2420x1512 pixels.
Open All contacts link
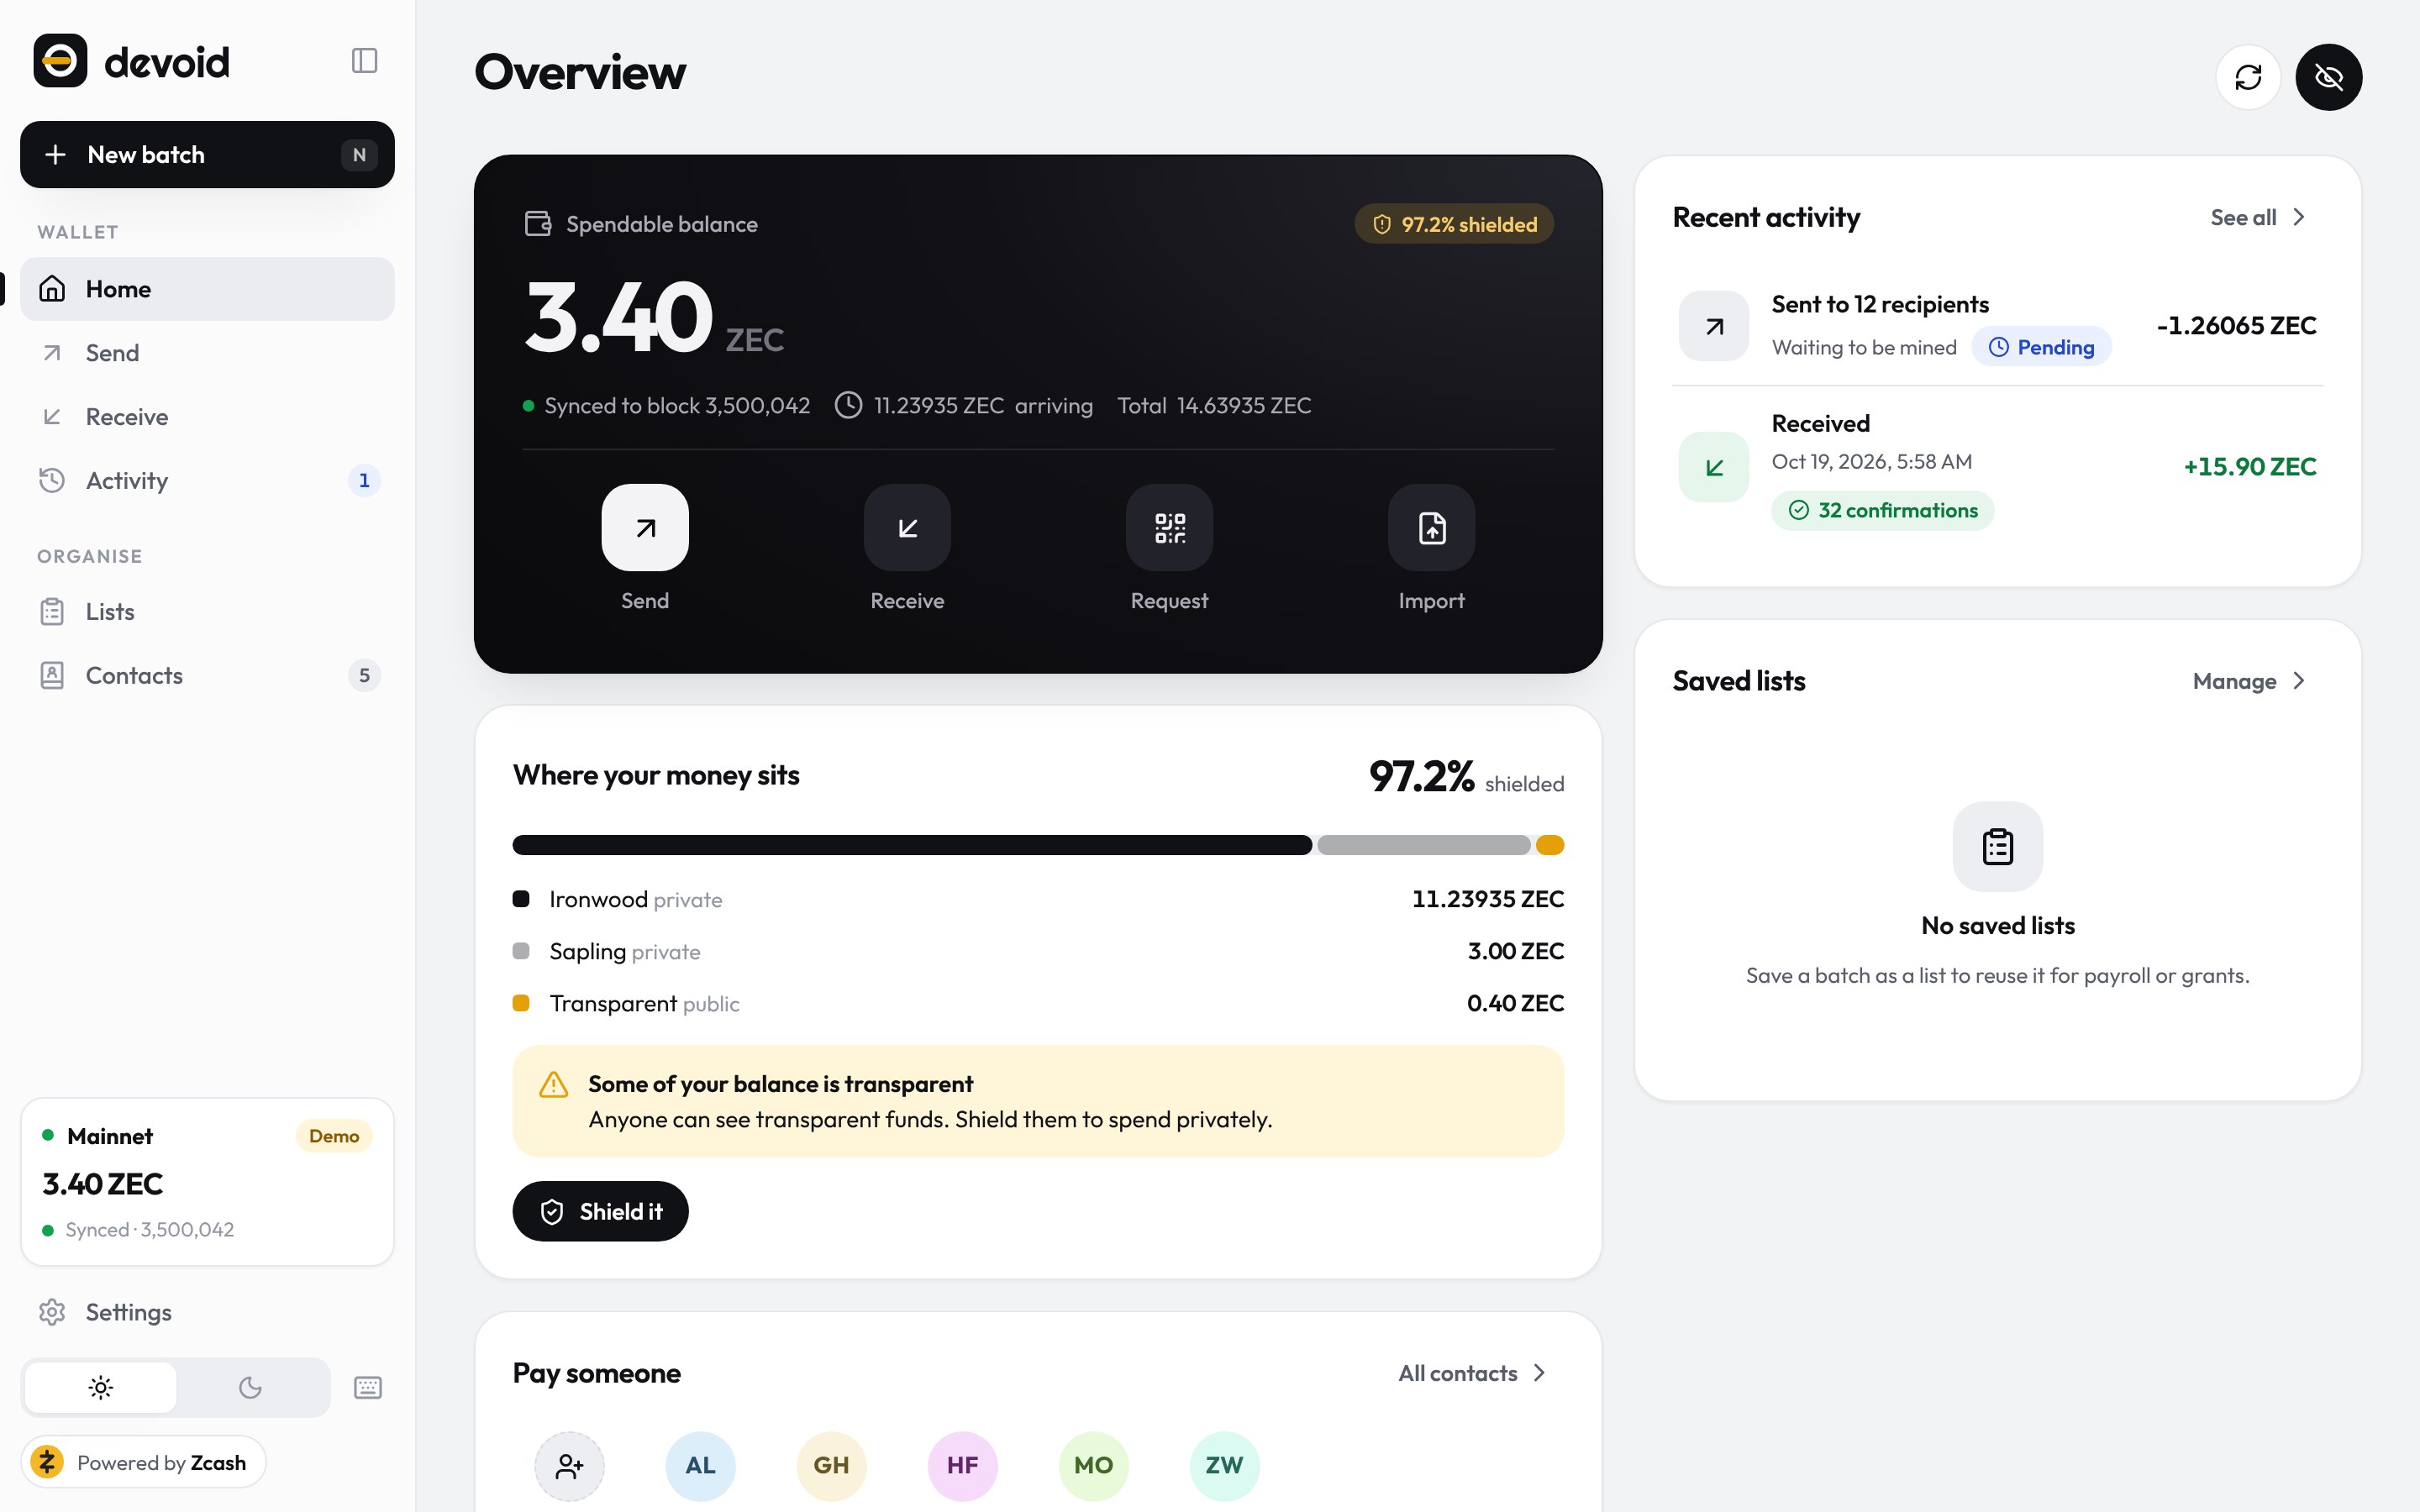(x=1473, y=1374)
